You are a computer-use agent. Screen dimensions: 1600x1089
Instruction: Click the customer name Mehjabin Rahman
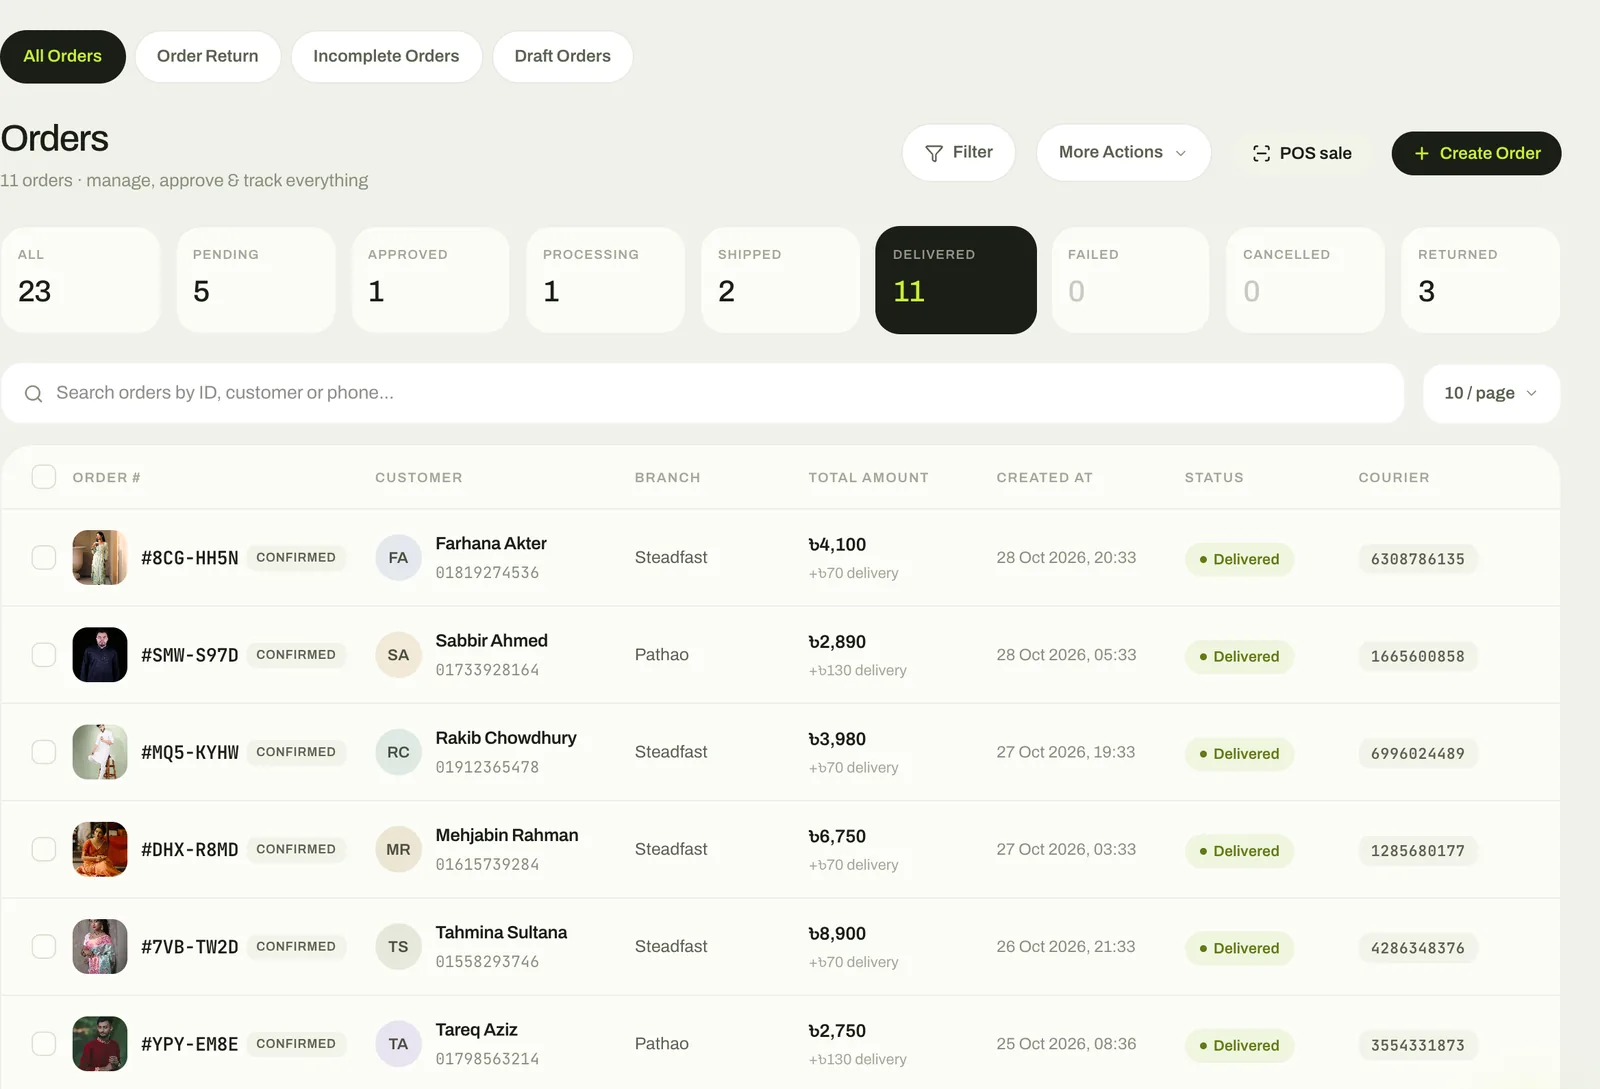[507, 835]
